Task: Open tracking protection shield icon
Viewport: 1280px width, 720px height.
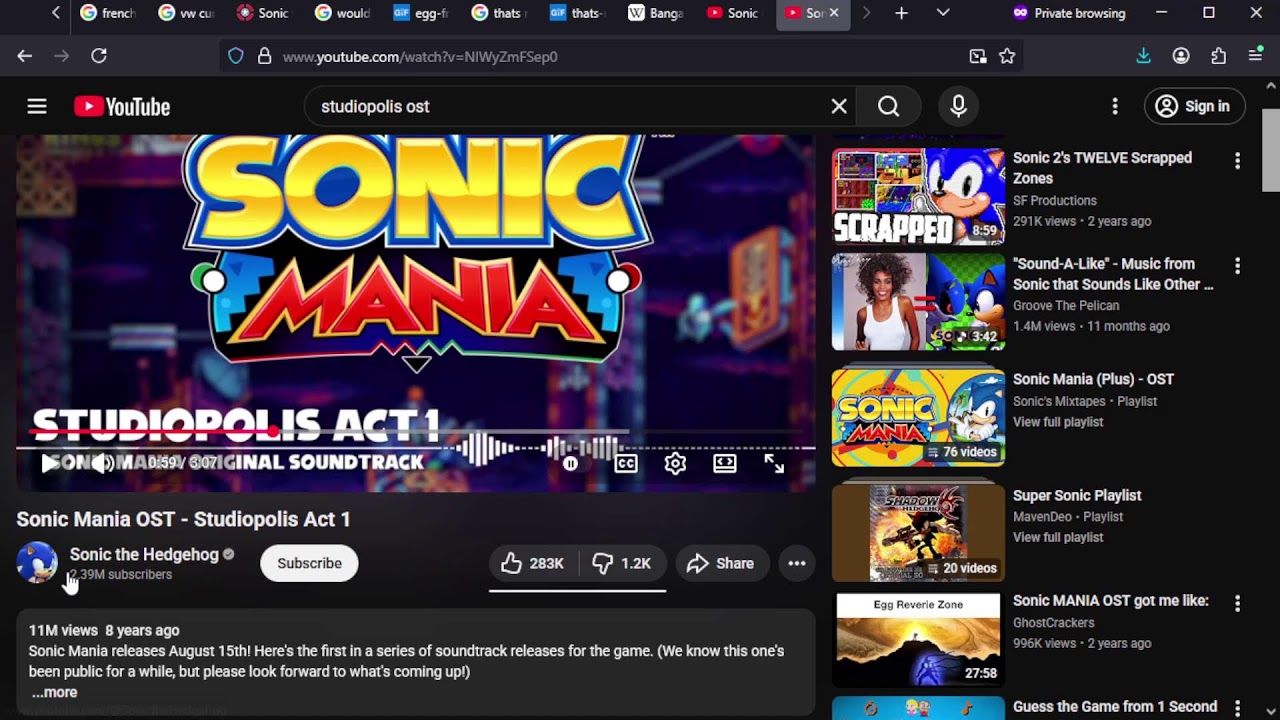Action: tap(236, 57)
